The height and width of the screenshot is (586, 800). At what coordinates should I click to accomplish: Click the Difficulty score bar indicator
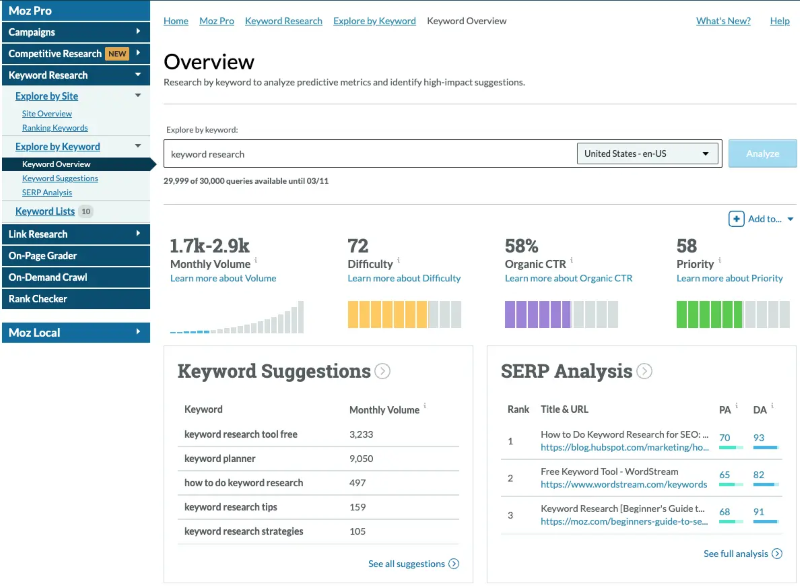click(405, 315)
